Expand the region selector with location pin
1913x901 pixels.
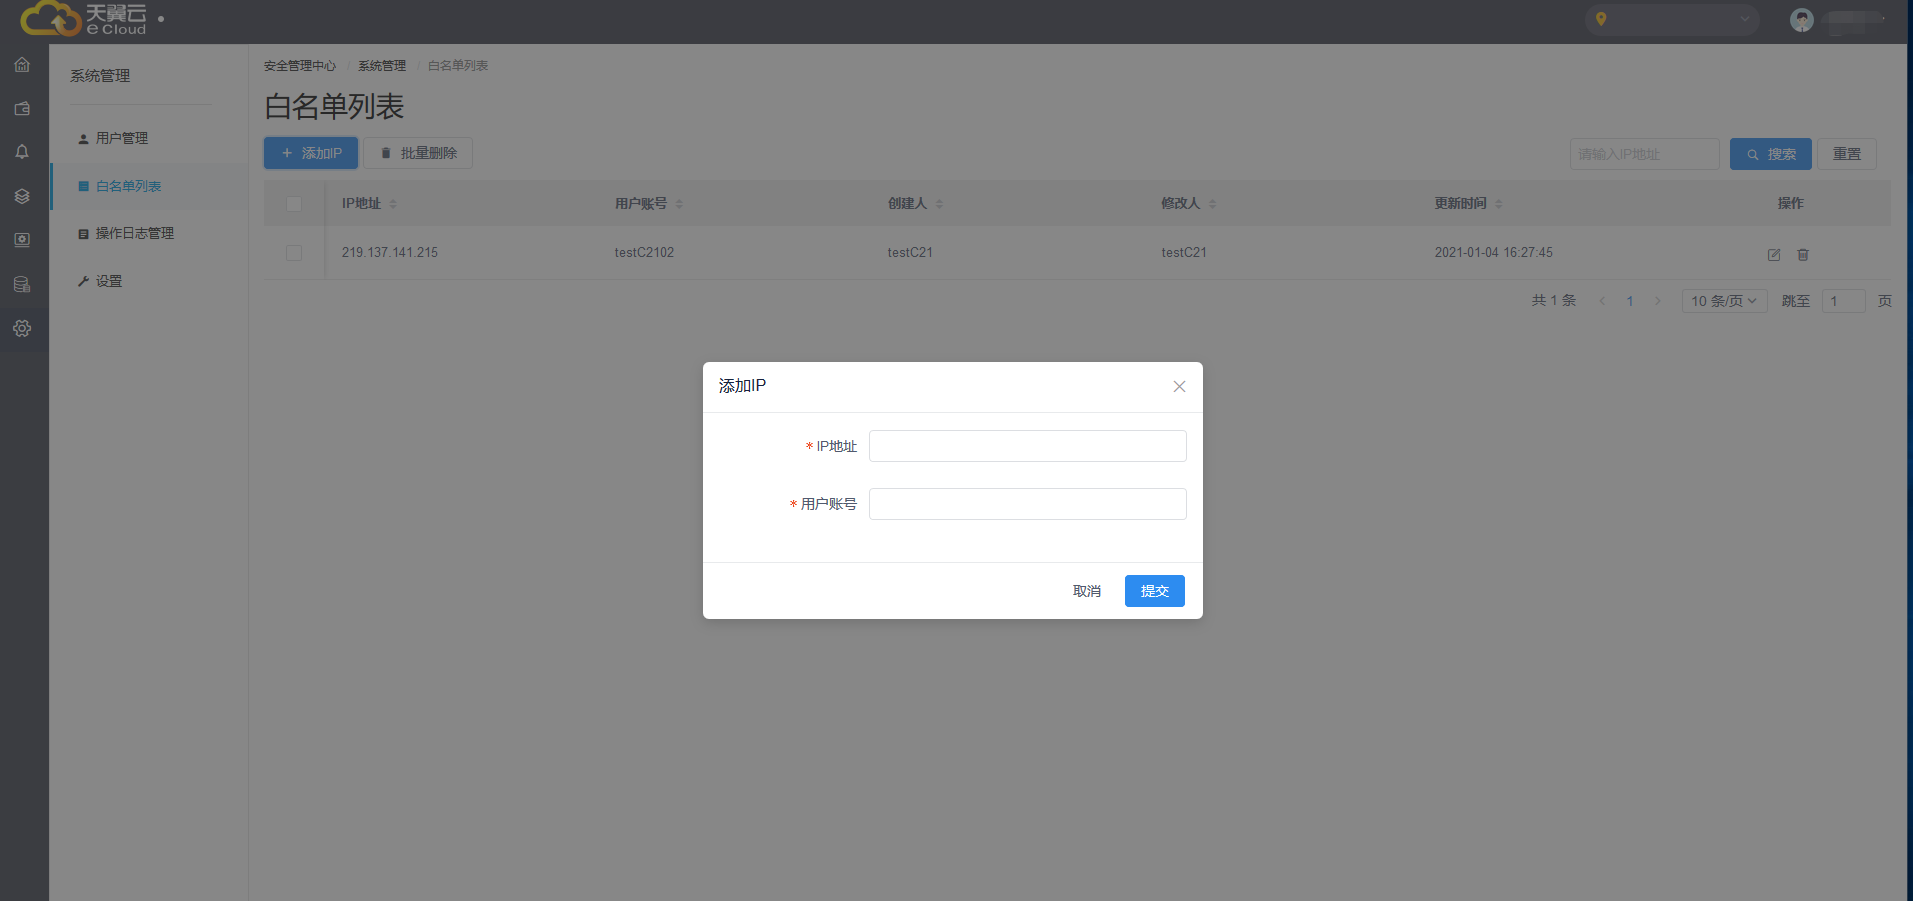pyautogui.click(x=1671, y=20)
